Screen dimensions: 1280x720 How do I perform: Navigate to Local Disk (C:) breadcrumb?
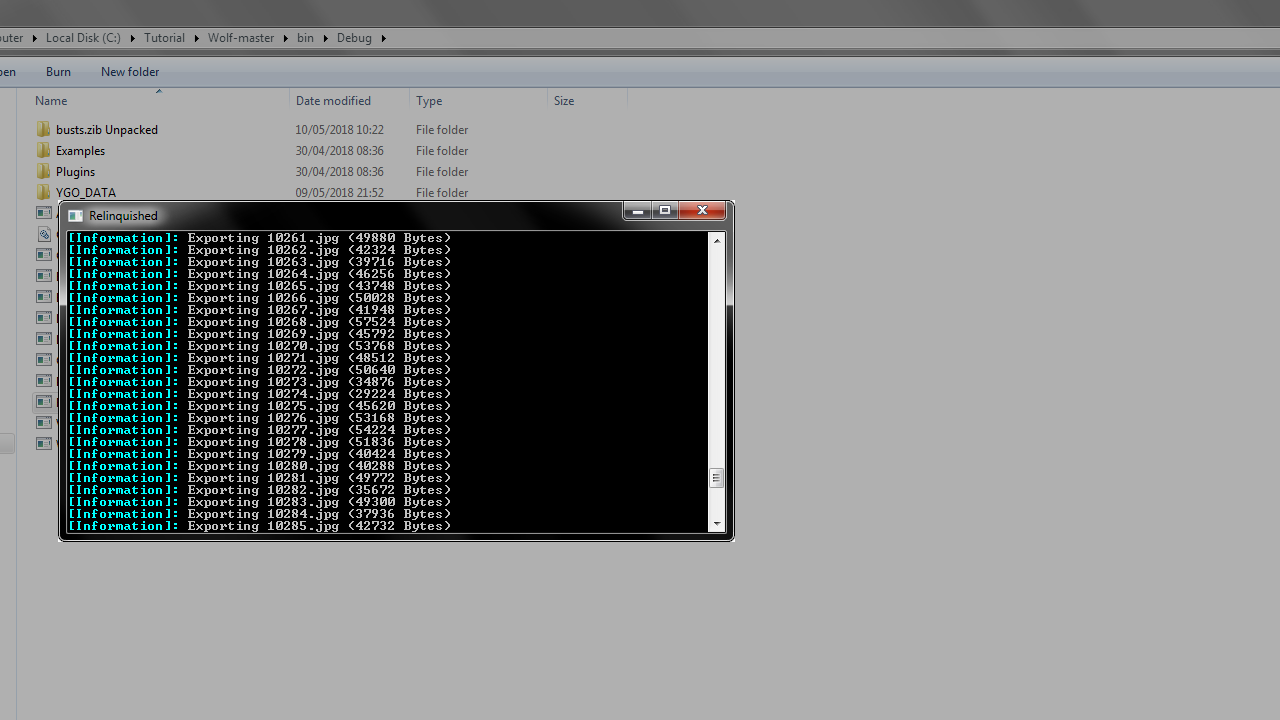tap(83, 38)
